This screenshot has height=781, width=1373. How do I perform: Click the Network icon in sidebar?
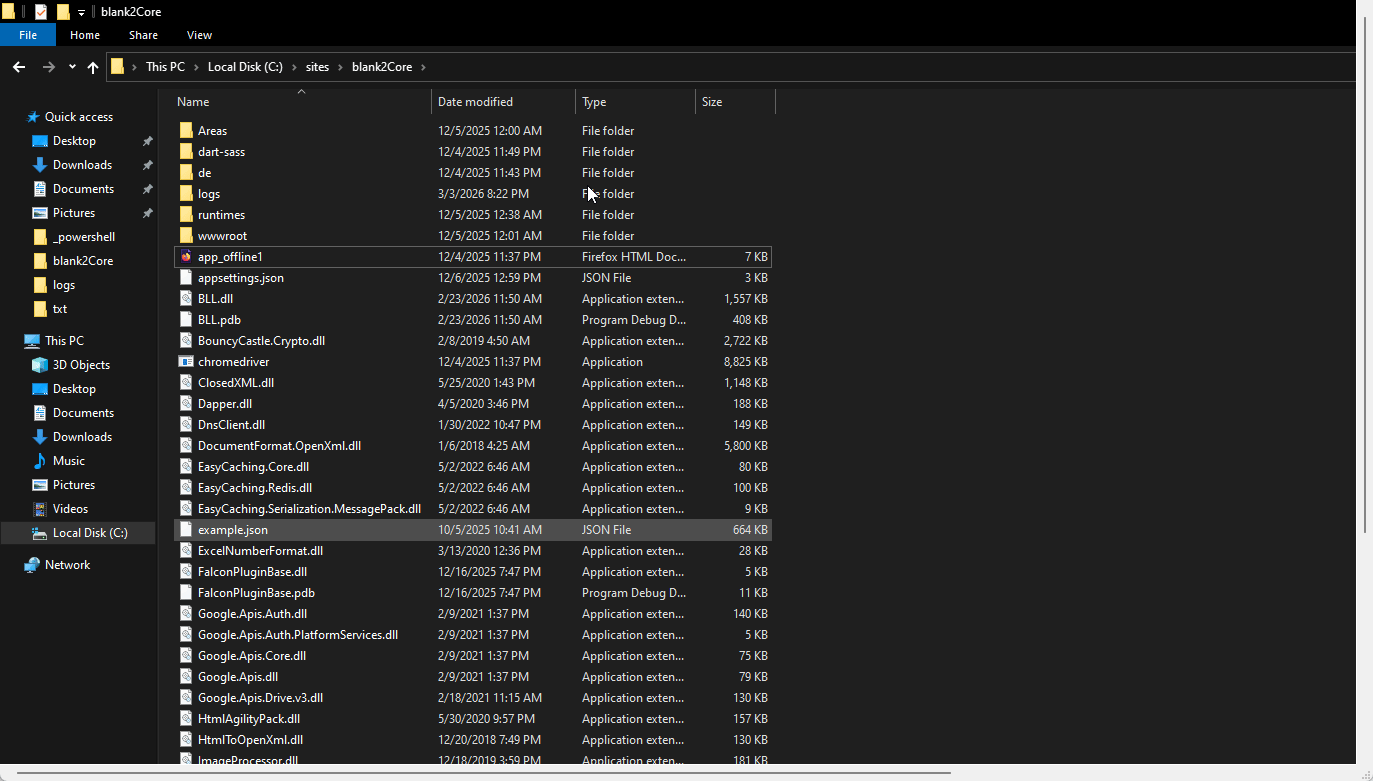pyautogui.click(x=33, y=565)
